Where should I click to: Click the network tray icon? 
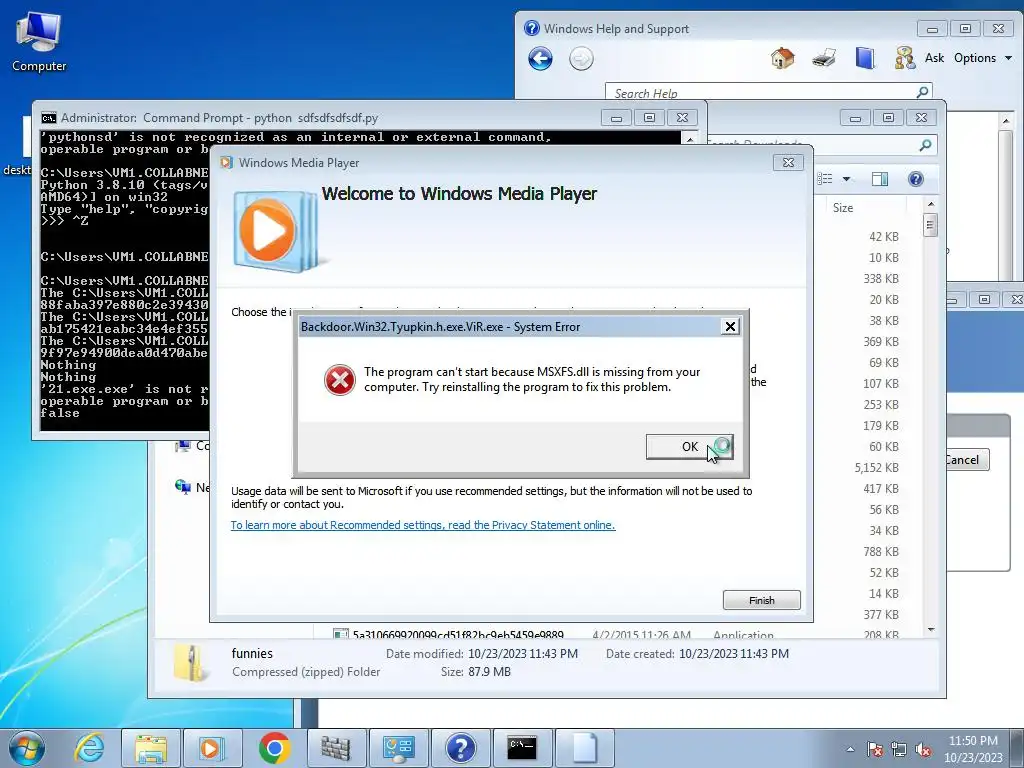point(899,749)
